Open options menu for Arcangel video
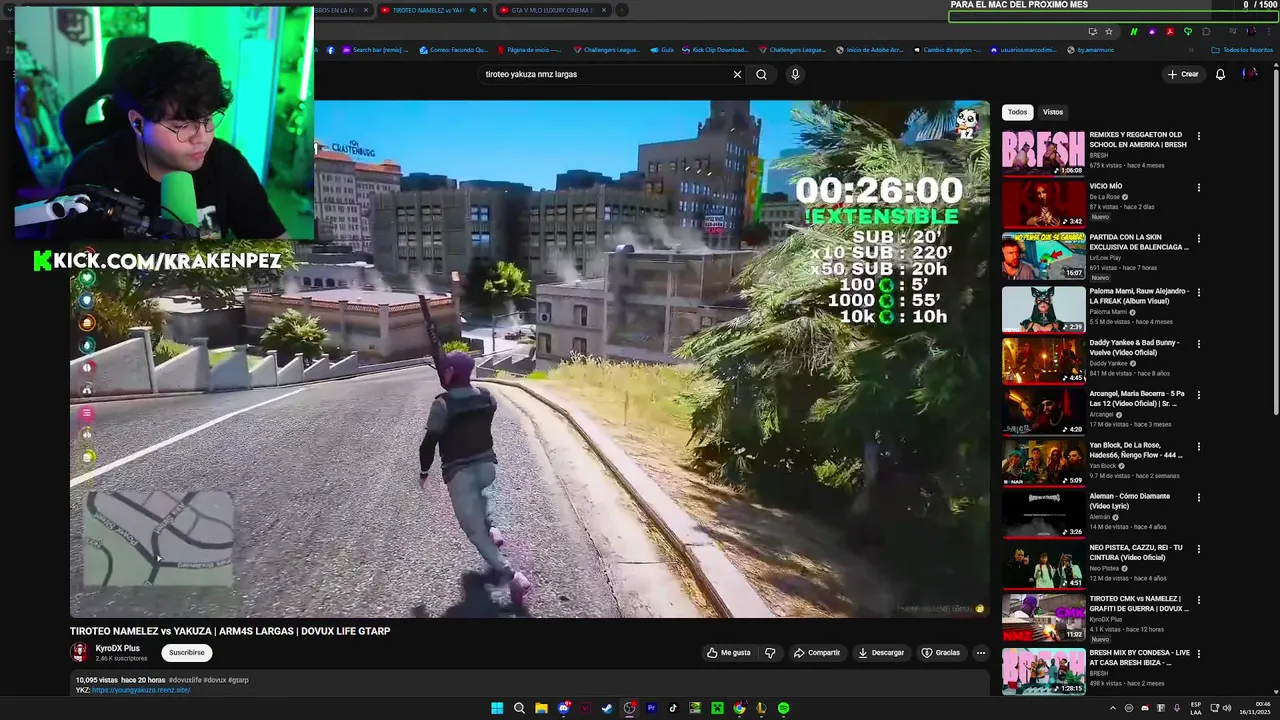This screenshot has height=720, width=1280. 1198,394
